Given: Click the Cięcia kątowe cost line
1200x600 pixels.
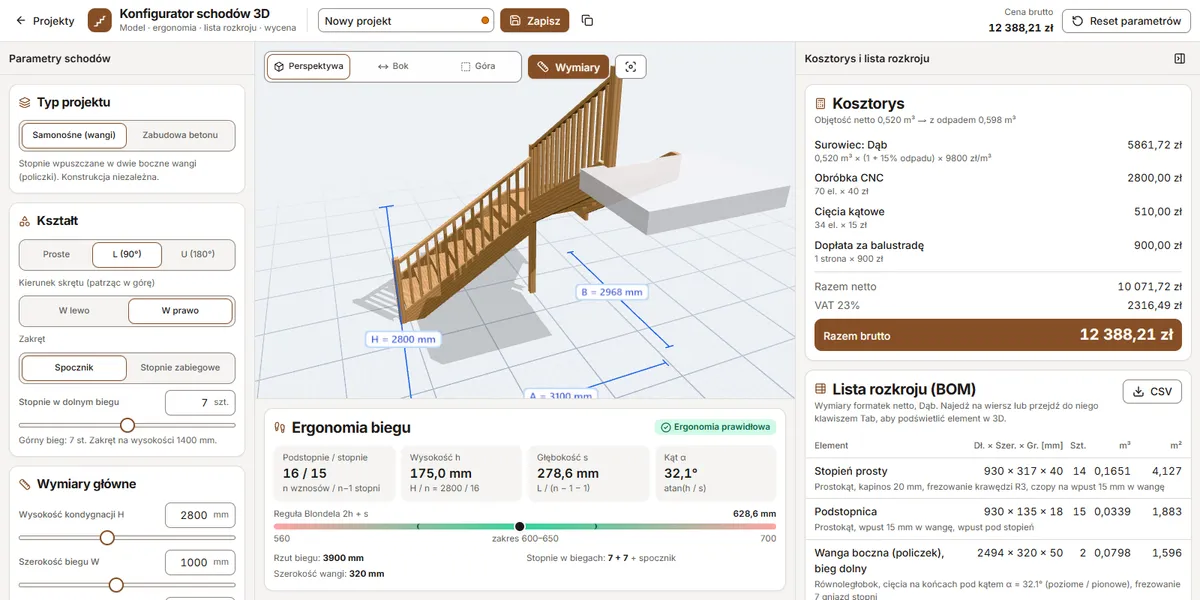Looking at the screenshot, I should (997, 218).
